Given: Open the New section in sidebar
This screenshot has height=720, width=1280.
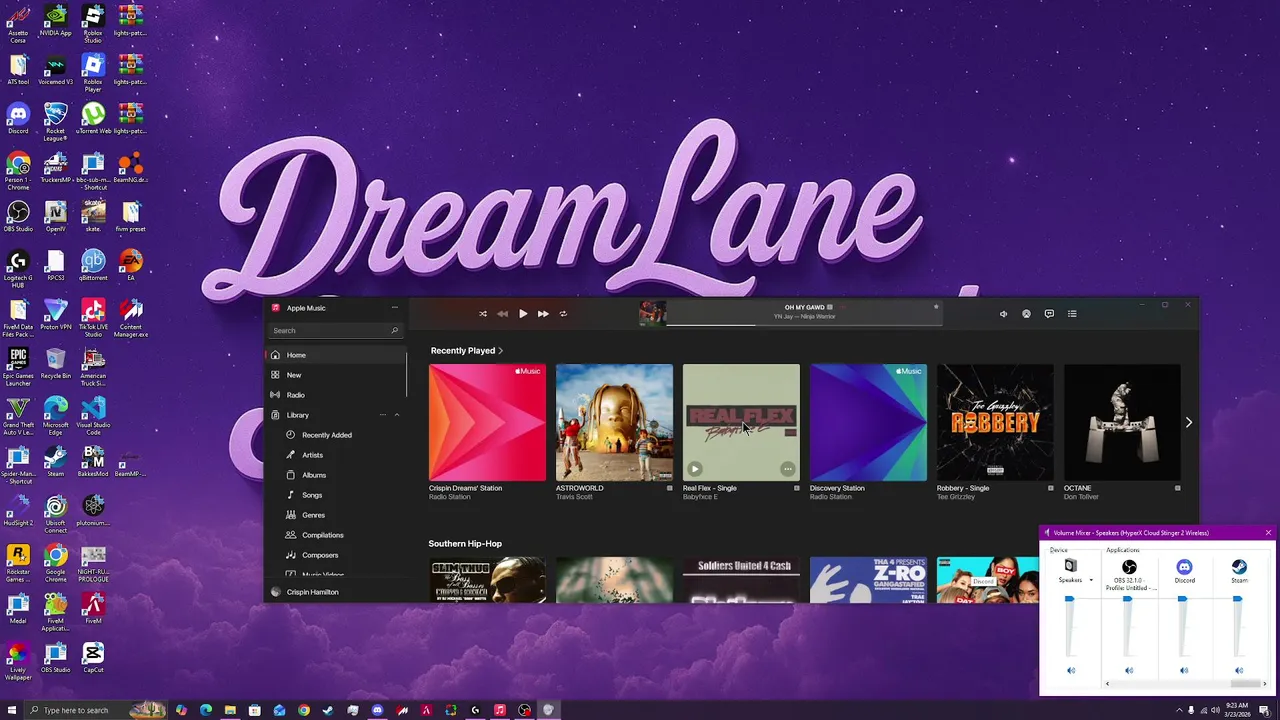Looking at the screenshot, I should (x=336, y=375).
